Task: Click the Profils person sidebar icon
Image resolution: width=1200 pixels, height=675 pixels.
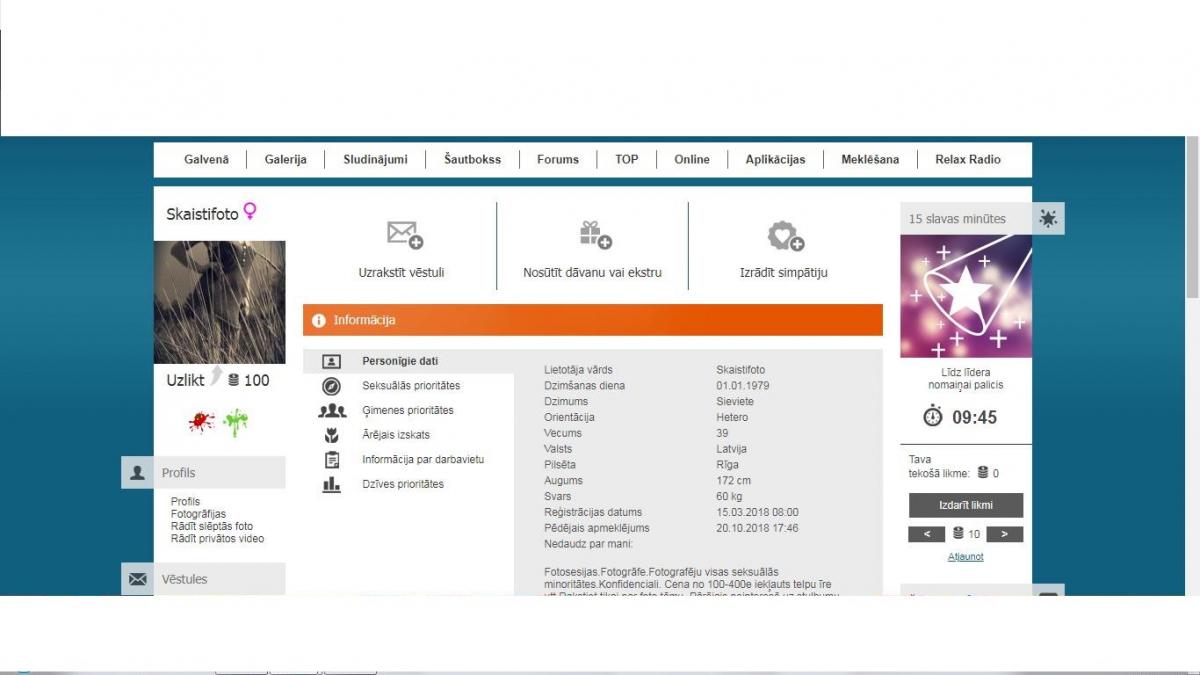Action: [x=138, y=473]
